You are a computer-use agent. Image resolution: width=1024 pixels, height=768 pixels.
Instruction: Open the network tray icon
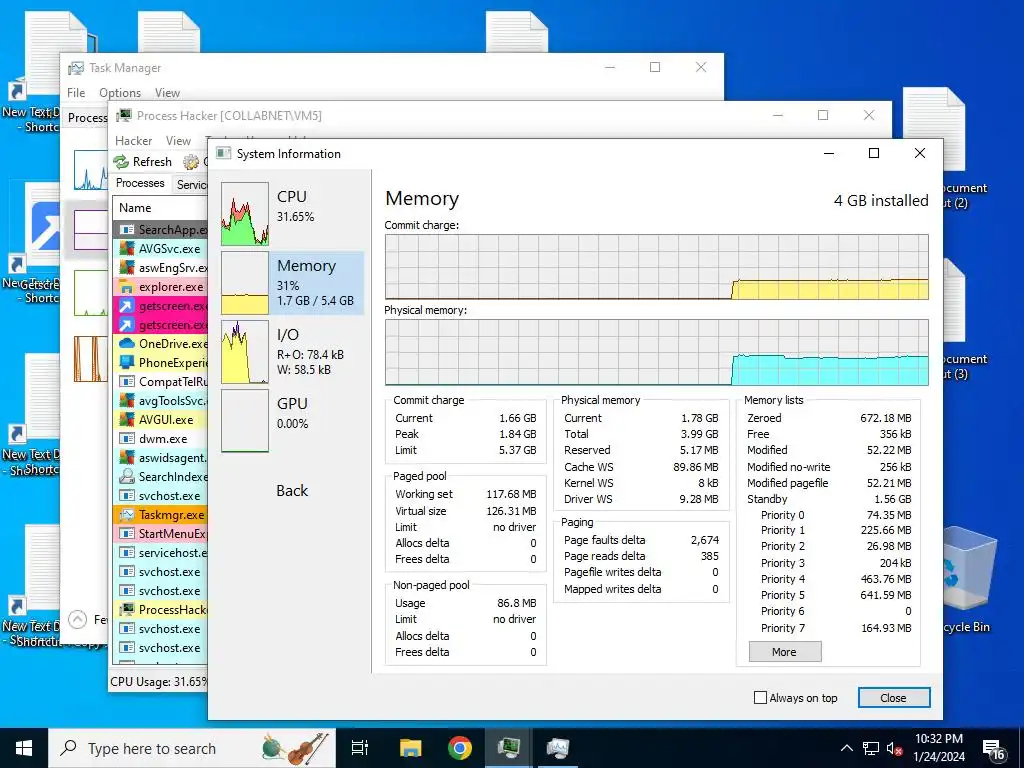tap(871, 748)
